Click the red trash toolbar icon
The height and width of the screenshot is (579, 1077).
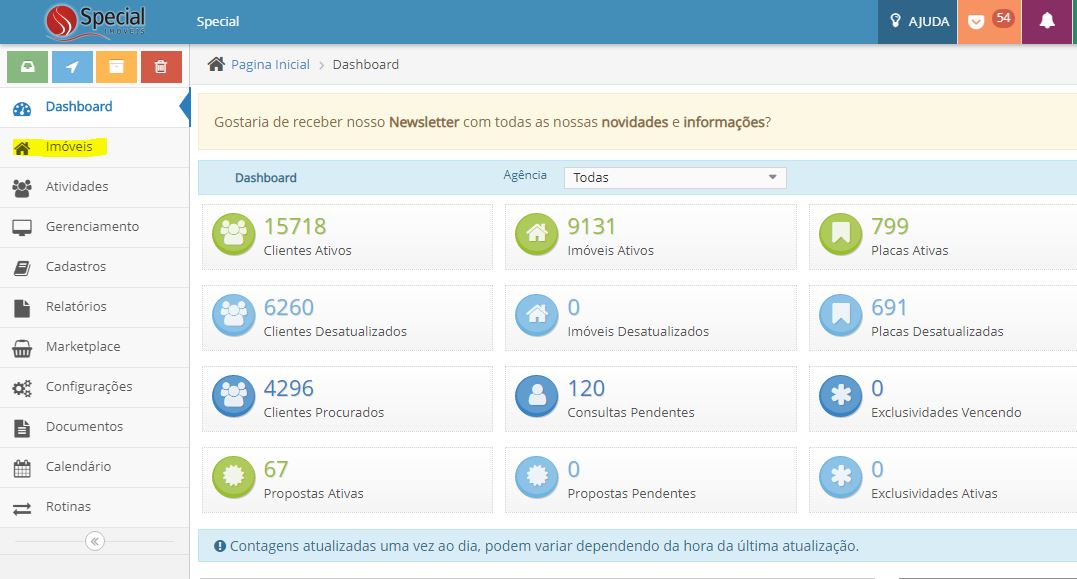(x=160, y=66)
